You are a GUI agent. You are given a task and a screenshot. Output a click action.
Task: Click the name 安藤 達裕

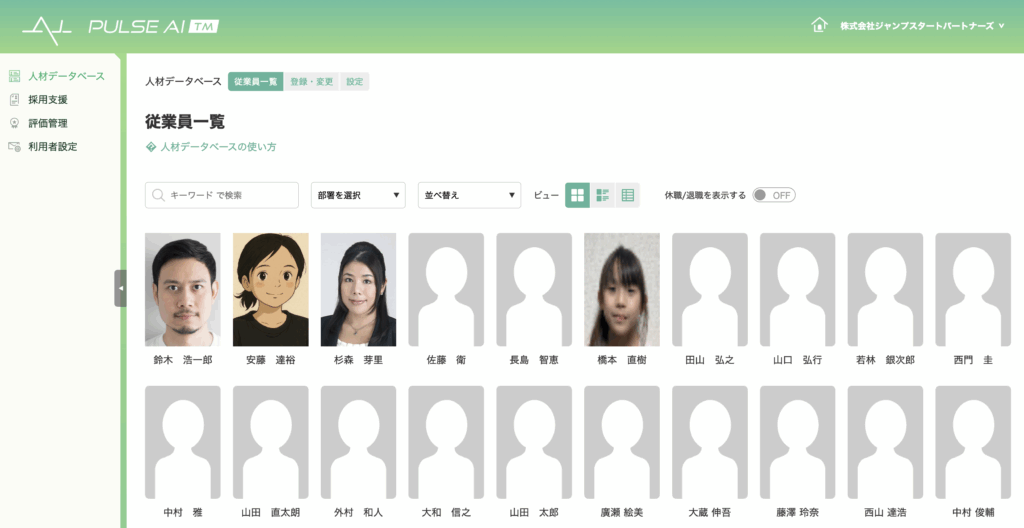270,360
